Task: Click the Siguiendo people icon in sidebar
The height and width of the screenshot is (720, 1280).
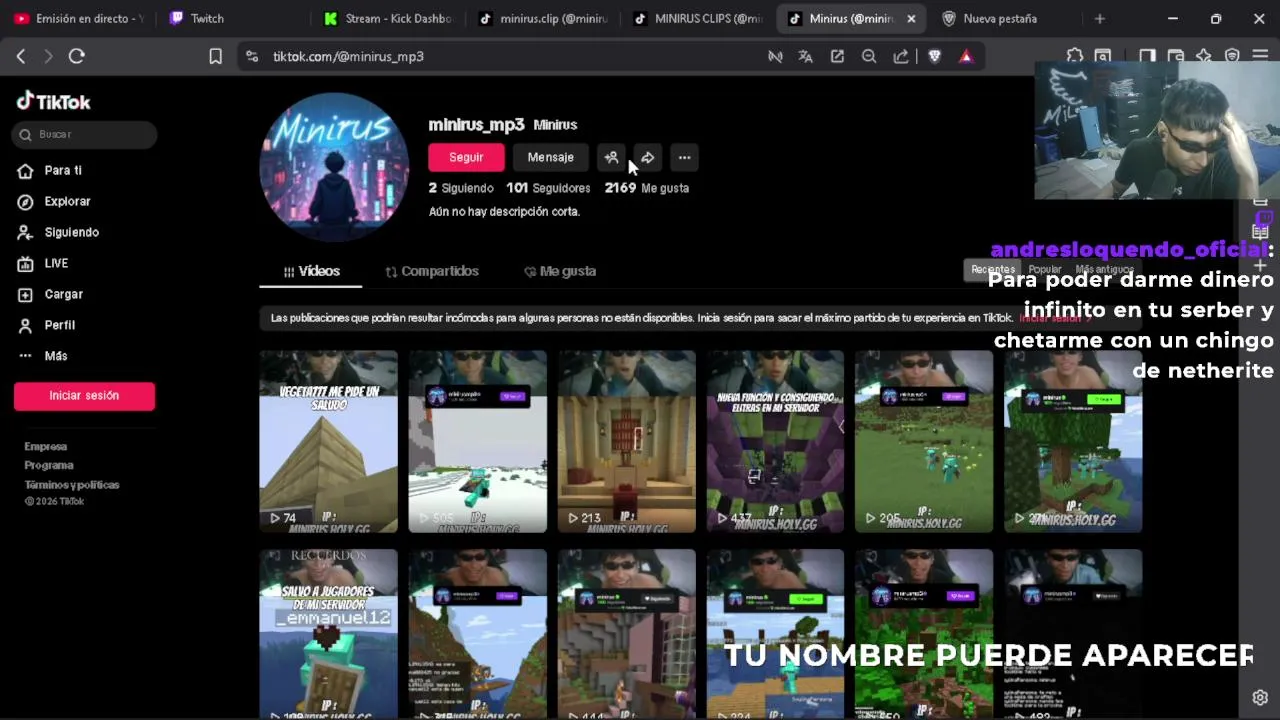Action: click(25, 233)
